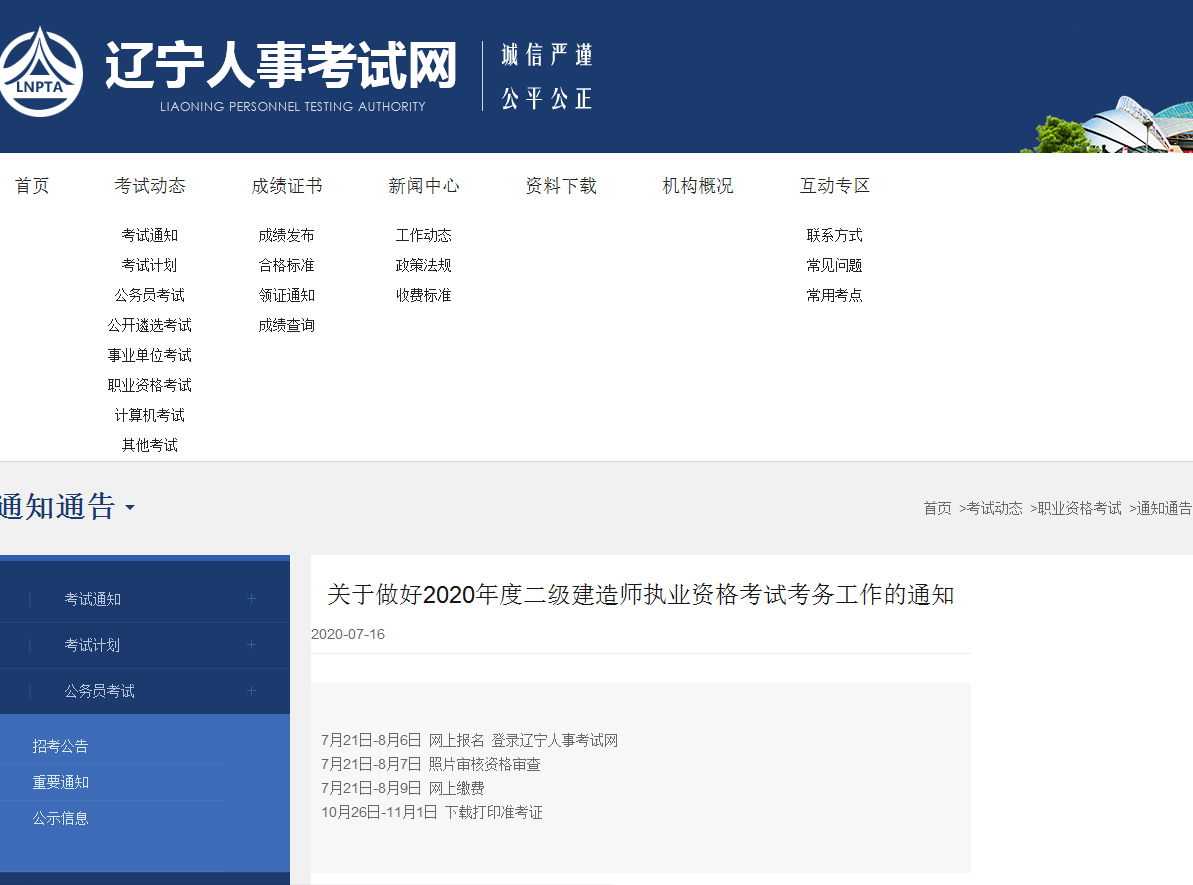This screenshot has height=885, width=1193.
Task: Open 联系方式 submenu link
Action: pos(835,235)
